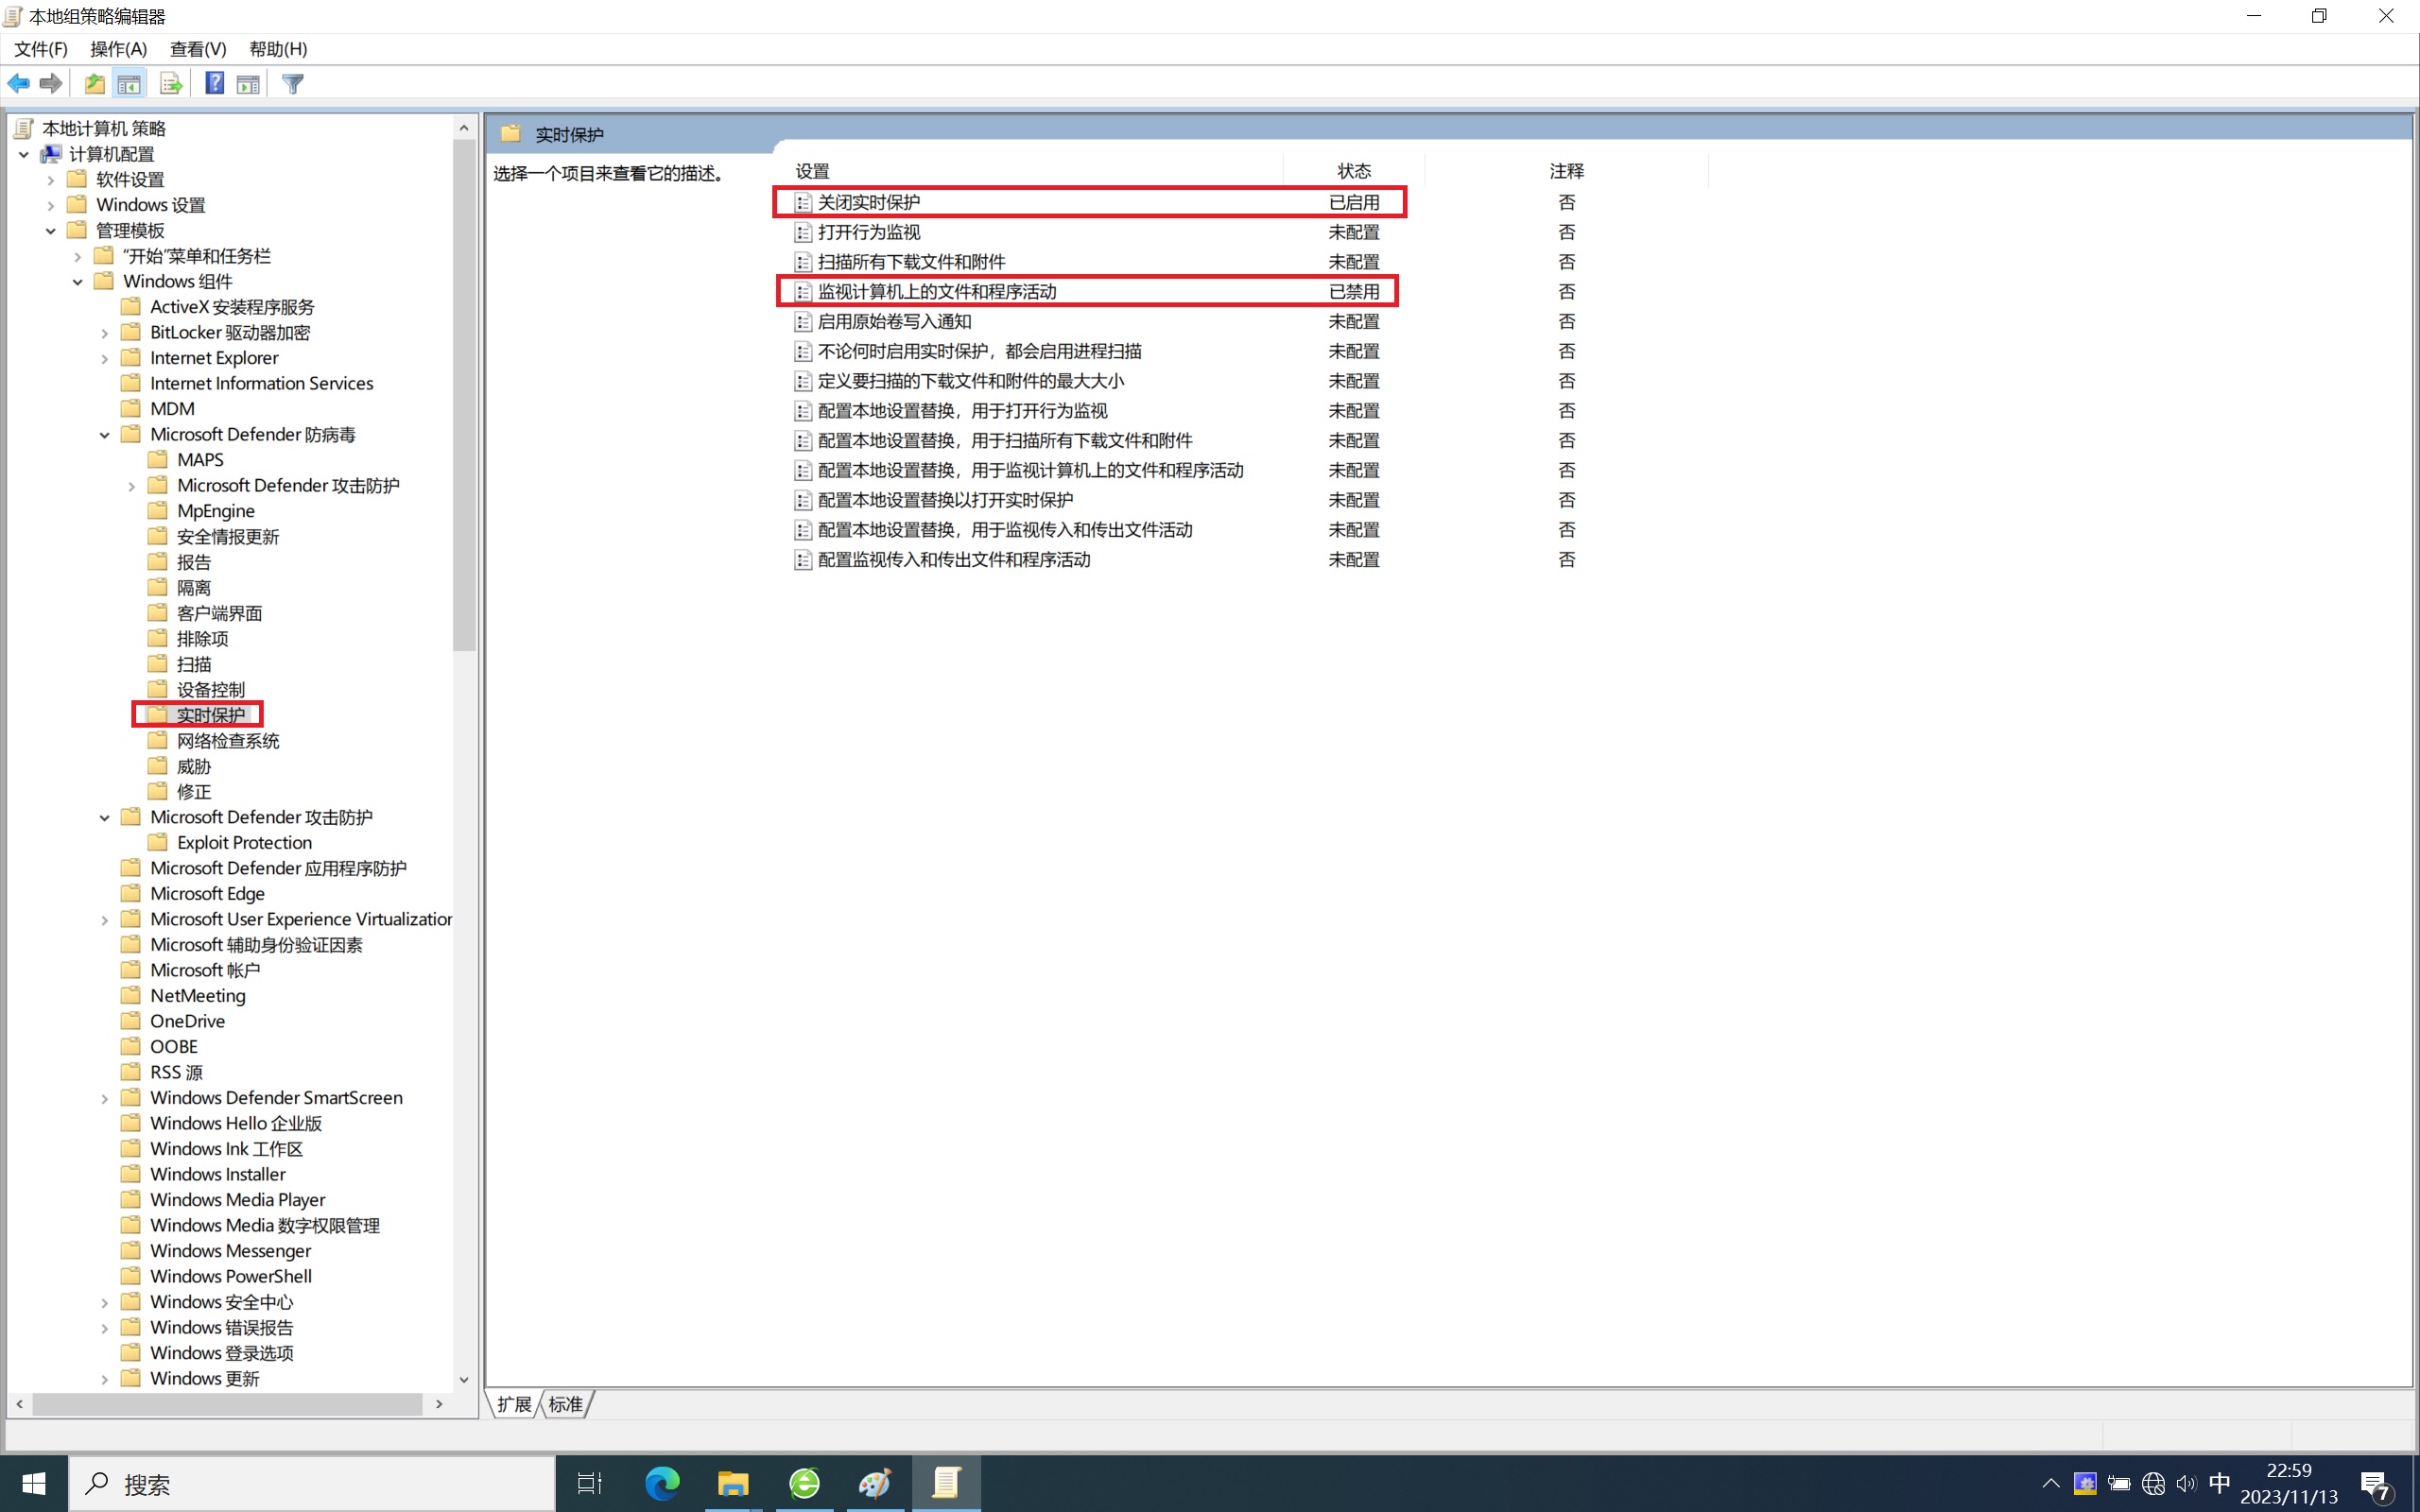Image resolution: width=2420 pixels, height=1512 pixels.
Task: Open the blue Help question mark icon
Action: tap(214, 84)
